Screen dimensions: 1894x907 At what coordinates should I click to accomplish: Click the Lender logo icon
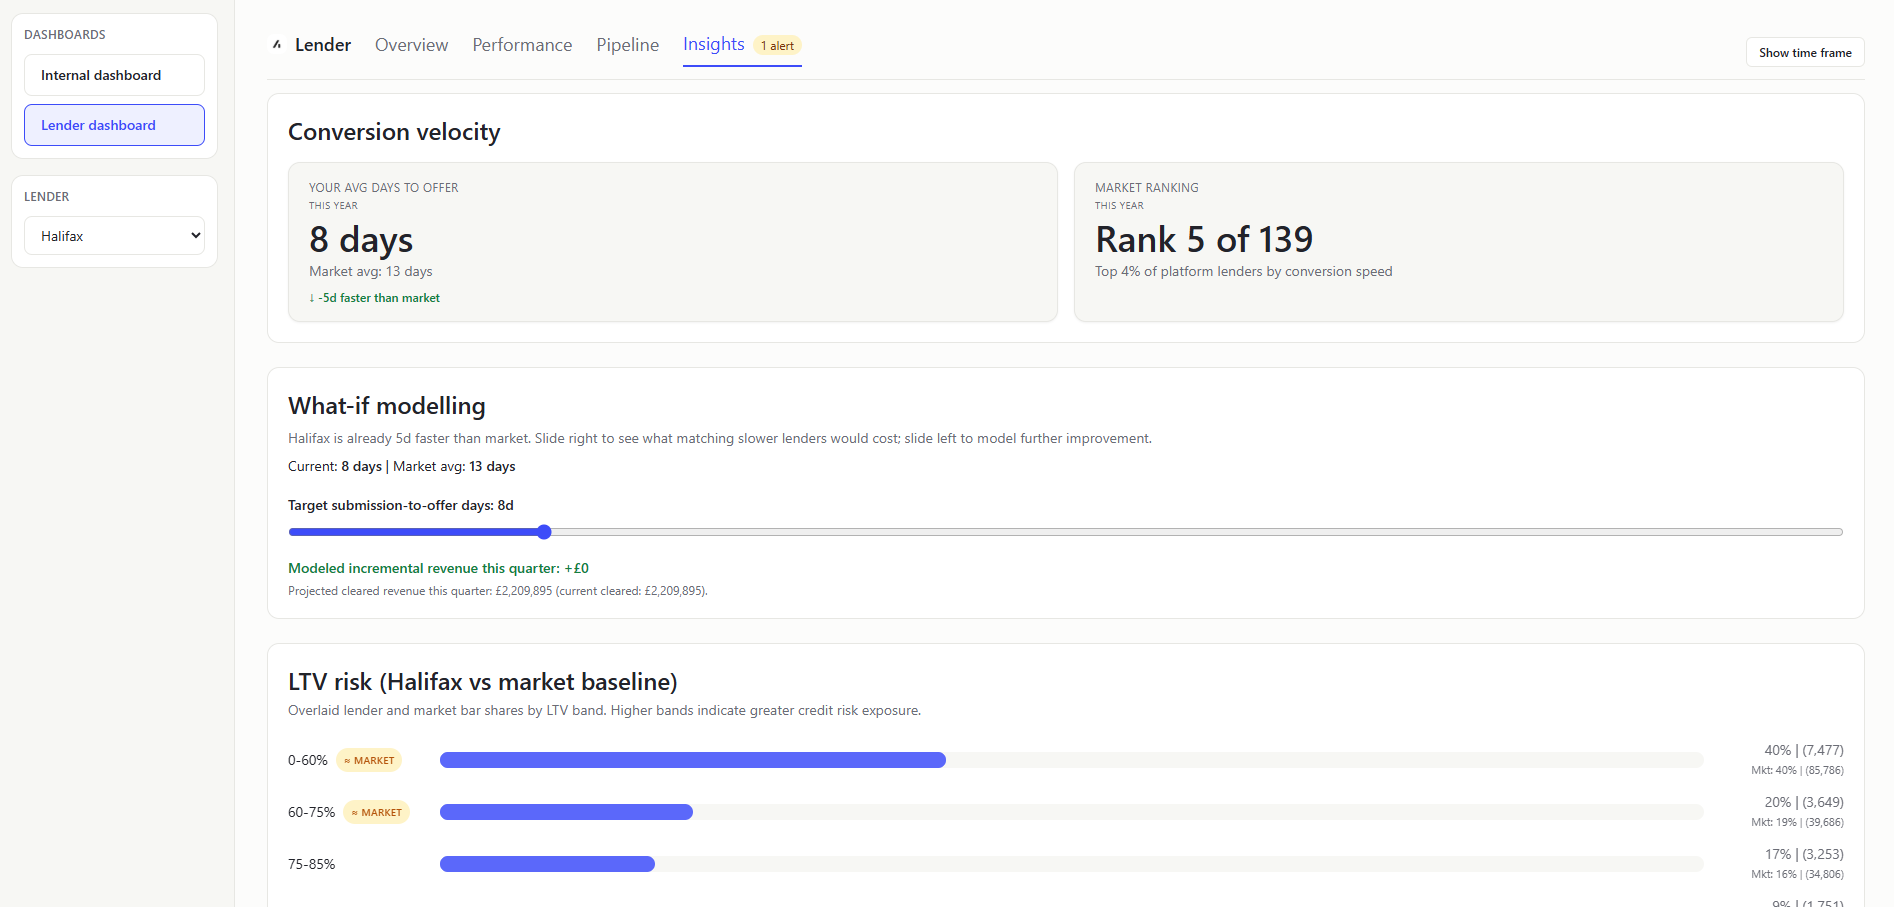point(277,44)
